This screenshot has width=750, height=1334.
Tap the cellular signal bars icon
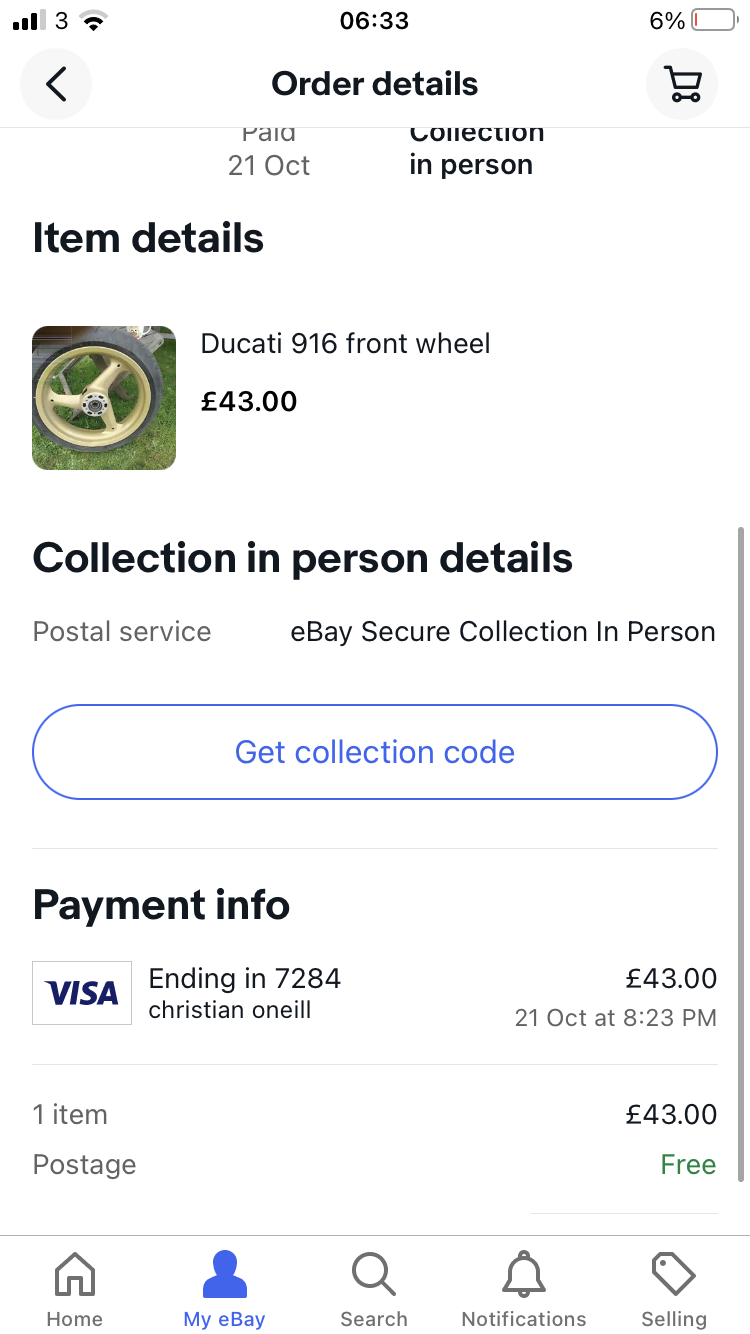coord(30,21)
